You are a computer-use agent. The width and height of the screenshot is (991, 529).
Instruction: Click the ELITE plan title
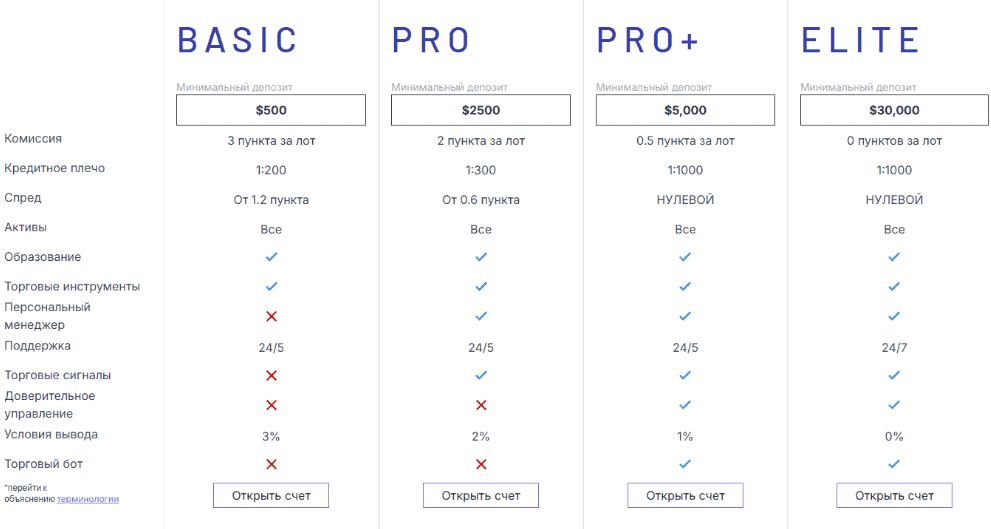click(x=860, y=40)
